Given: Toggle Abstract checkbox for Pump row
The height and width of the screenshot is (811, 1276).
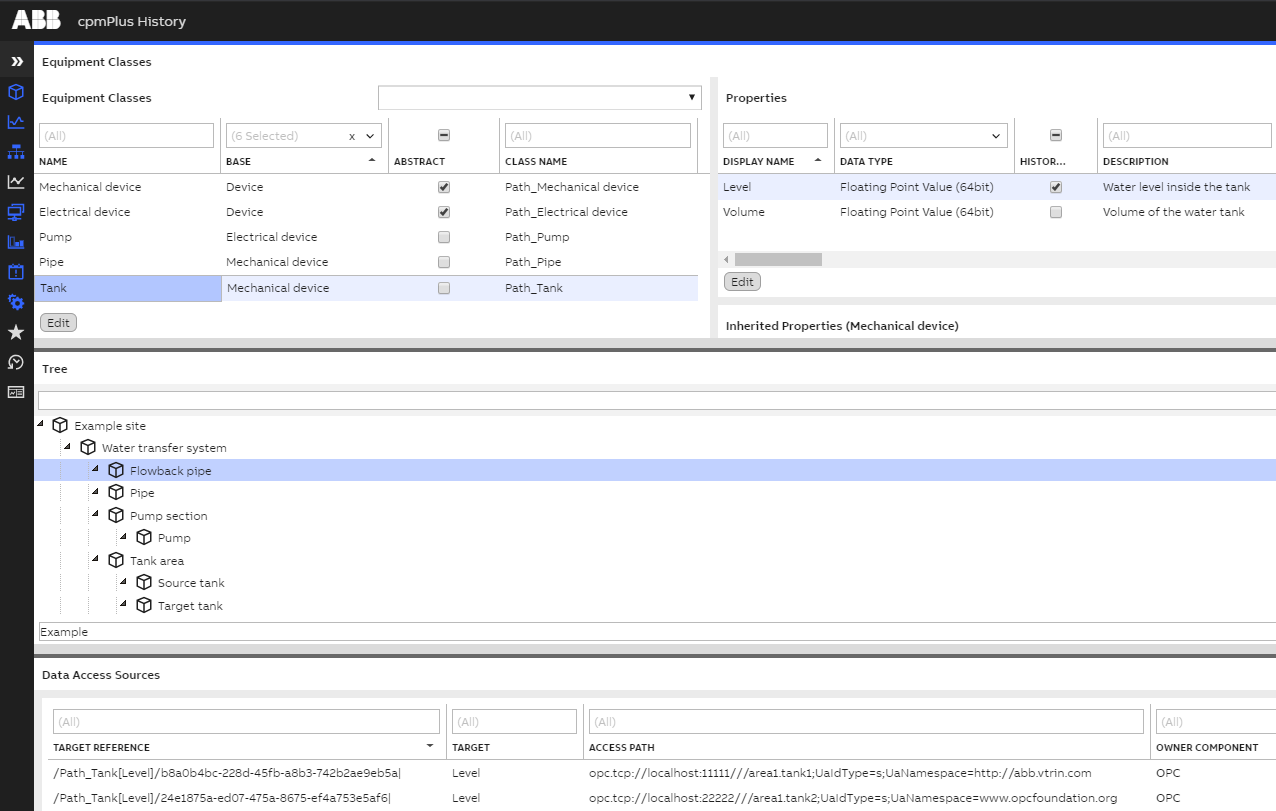Looking at the screenshot, I should [444, 237].
